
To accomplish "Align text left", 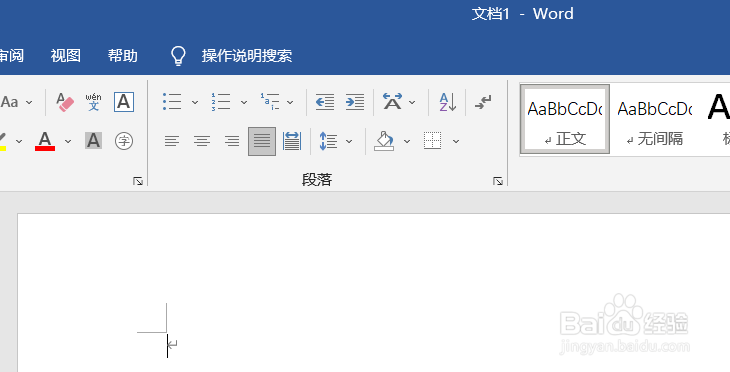I will coord(172,141).
